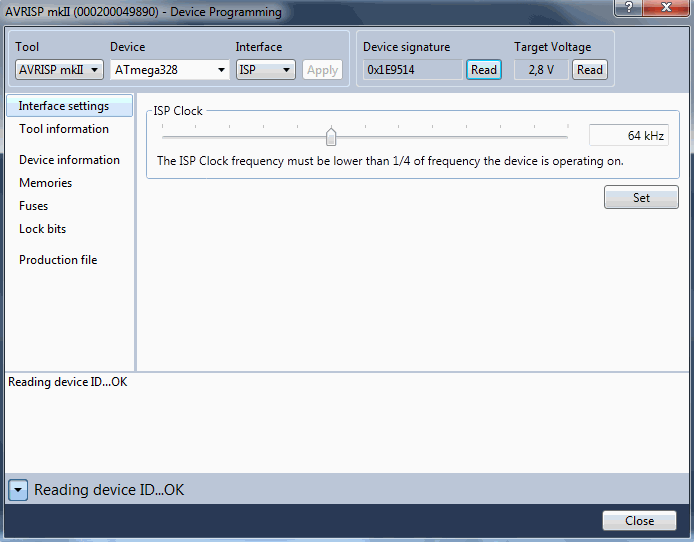Collapse the status log with the arrow toggle
Screen dimensions: 694x542
18,490
